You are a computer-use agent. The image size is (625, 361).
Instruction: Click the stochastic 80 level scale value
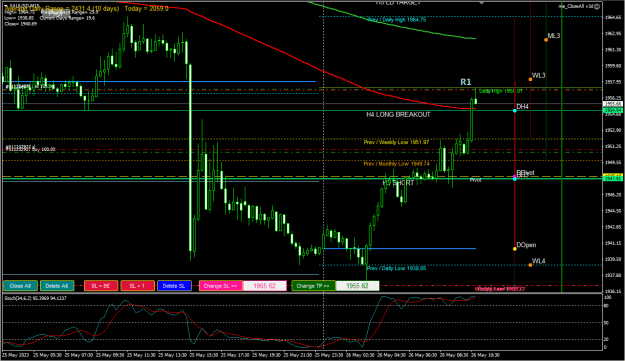click(607, 306)
